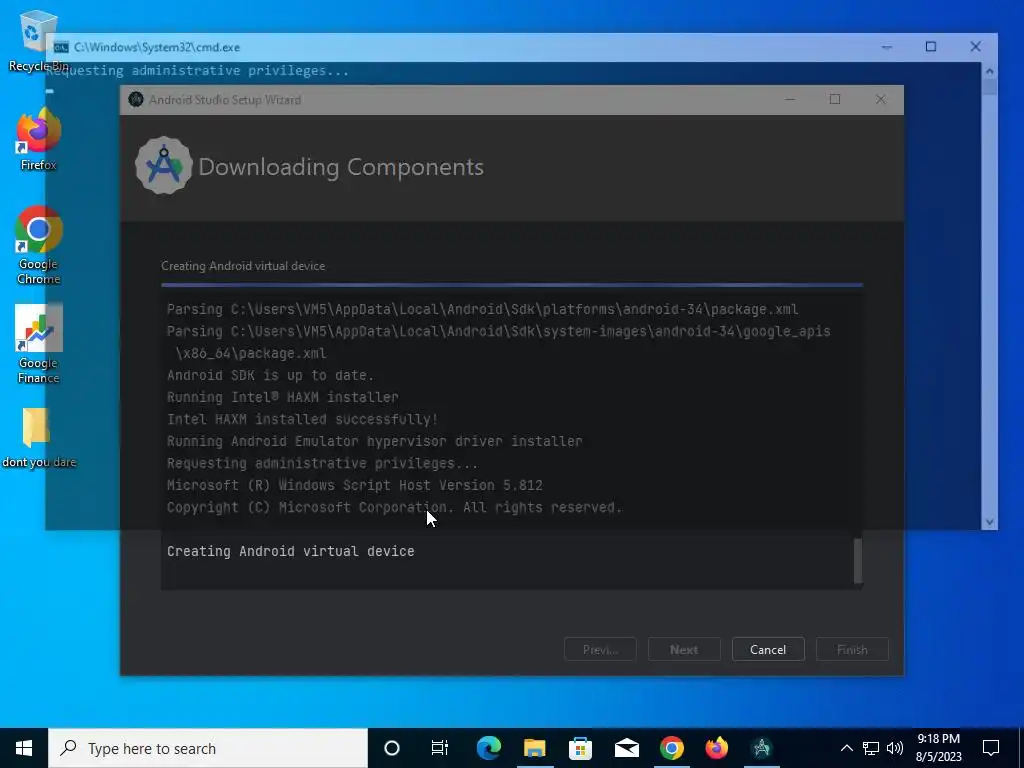
Task: Click bold 'Creating Android virtual device' log line
Action: pos(291,551)
